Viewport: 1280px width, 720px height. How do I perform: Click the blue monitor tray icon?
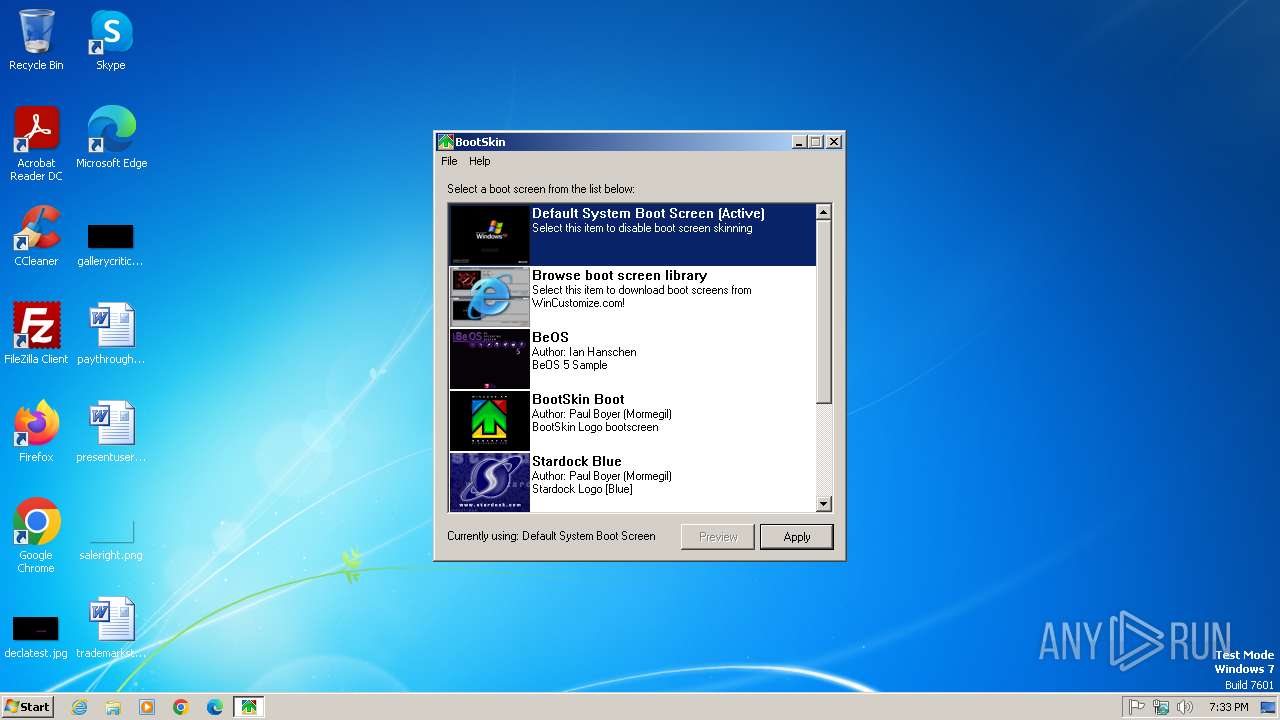click(x=1268, y=707)
